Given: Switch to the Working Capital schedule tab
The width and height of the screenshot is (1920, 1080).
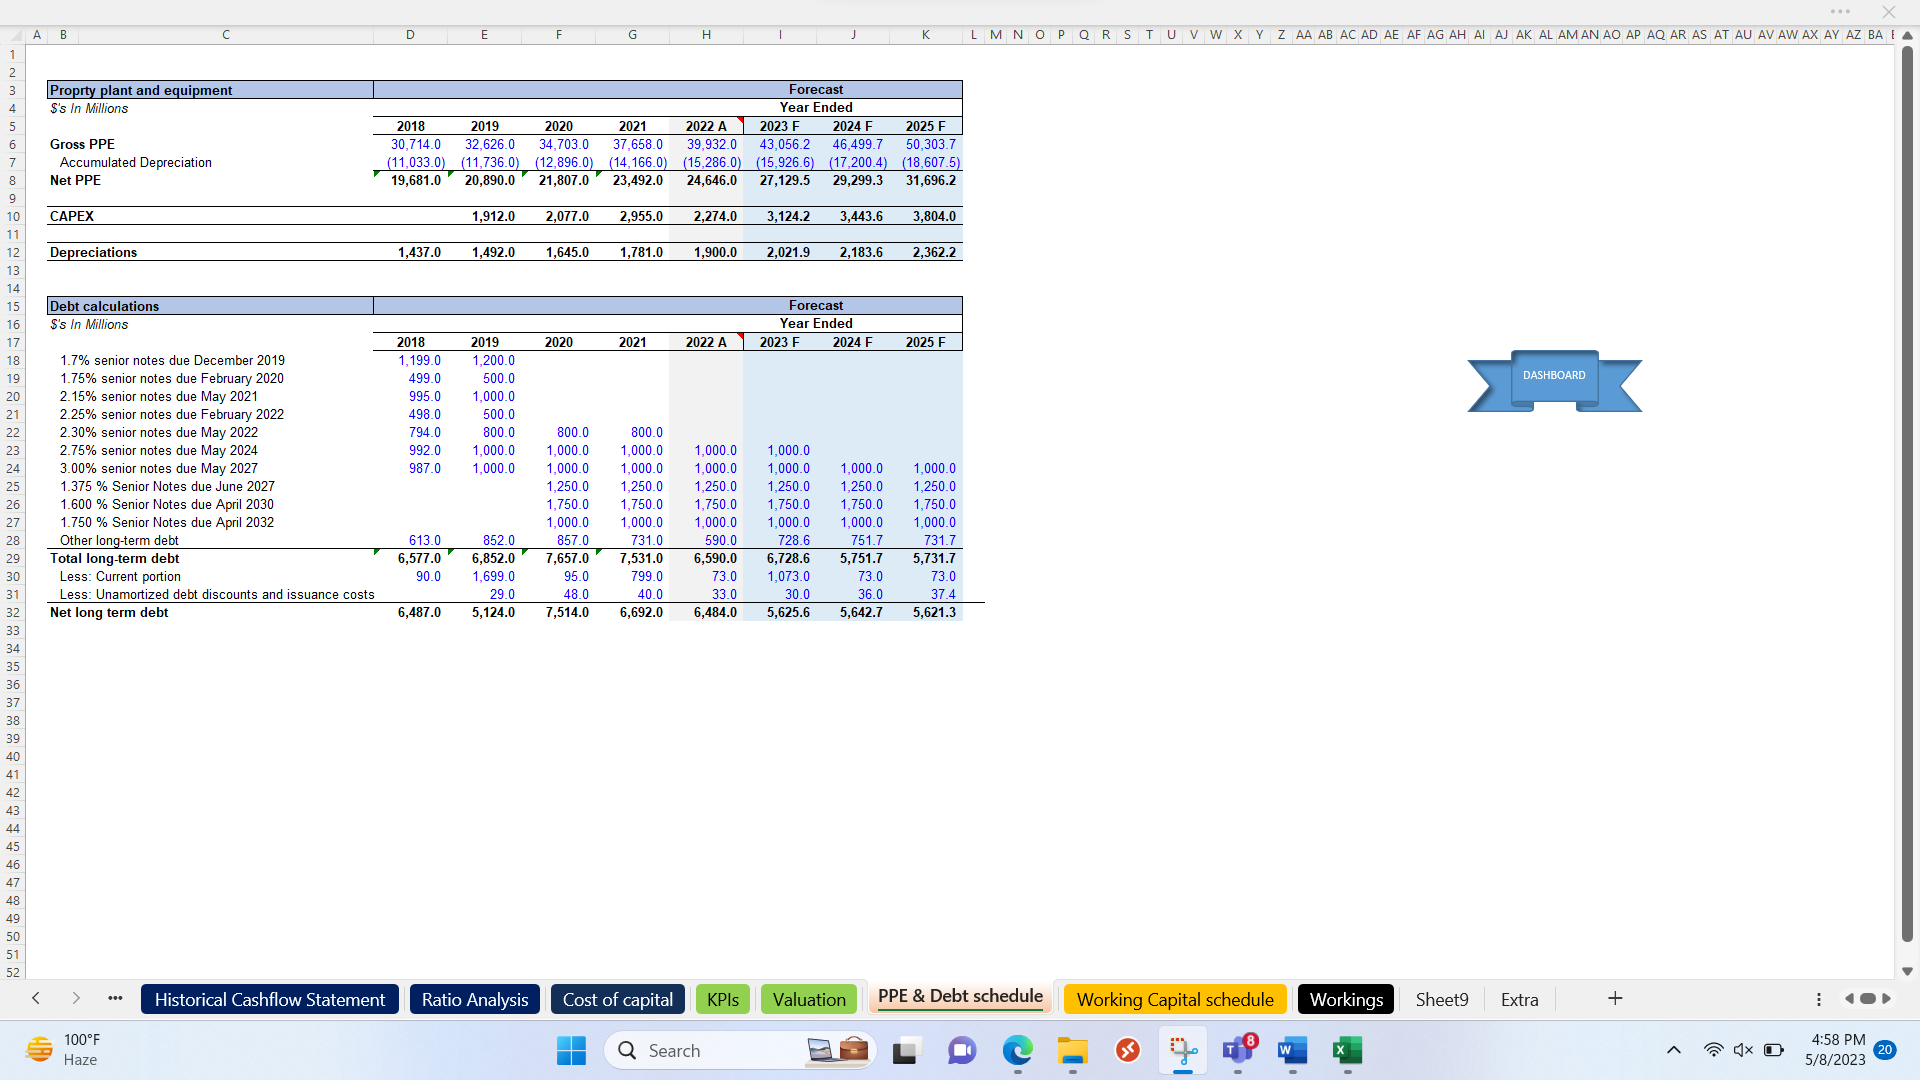Looking at the screenshot, I should (x=1174, y=998).
